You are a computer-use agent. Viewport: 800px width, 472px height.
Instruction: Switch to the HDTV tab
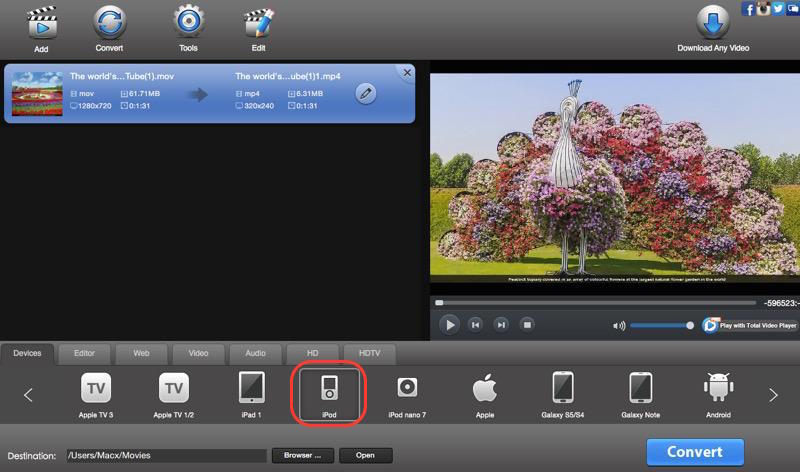[369, 353]
